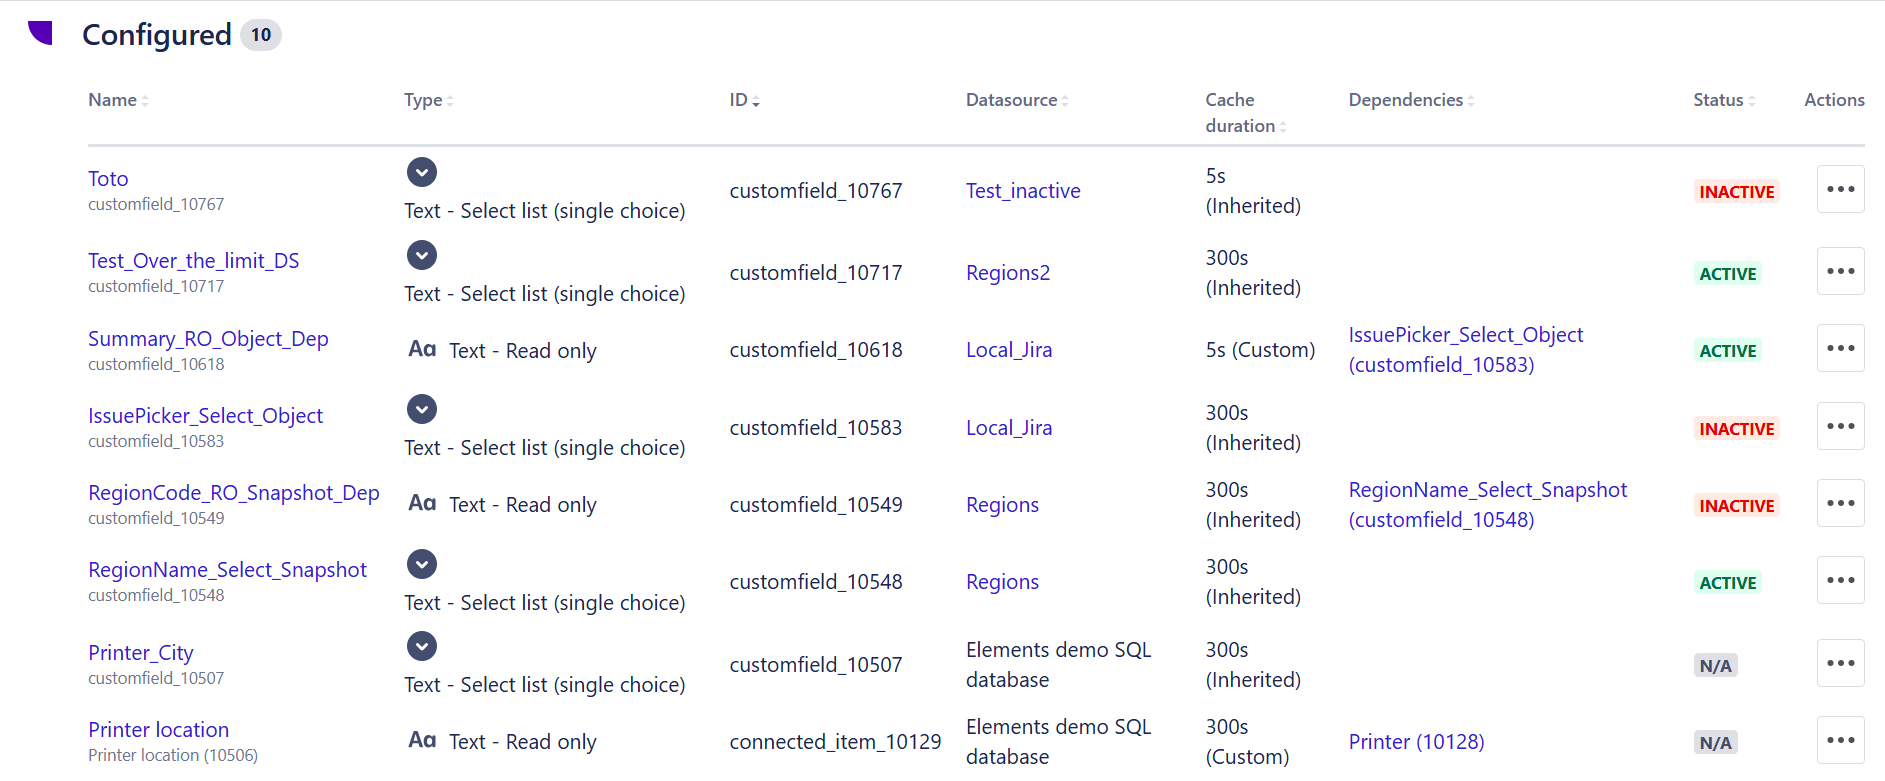Viewport: 1885px width, 781px height.
Task: Open the IssuePicker_Select_Object field name link
Action: (x=205, y=416)
